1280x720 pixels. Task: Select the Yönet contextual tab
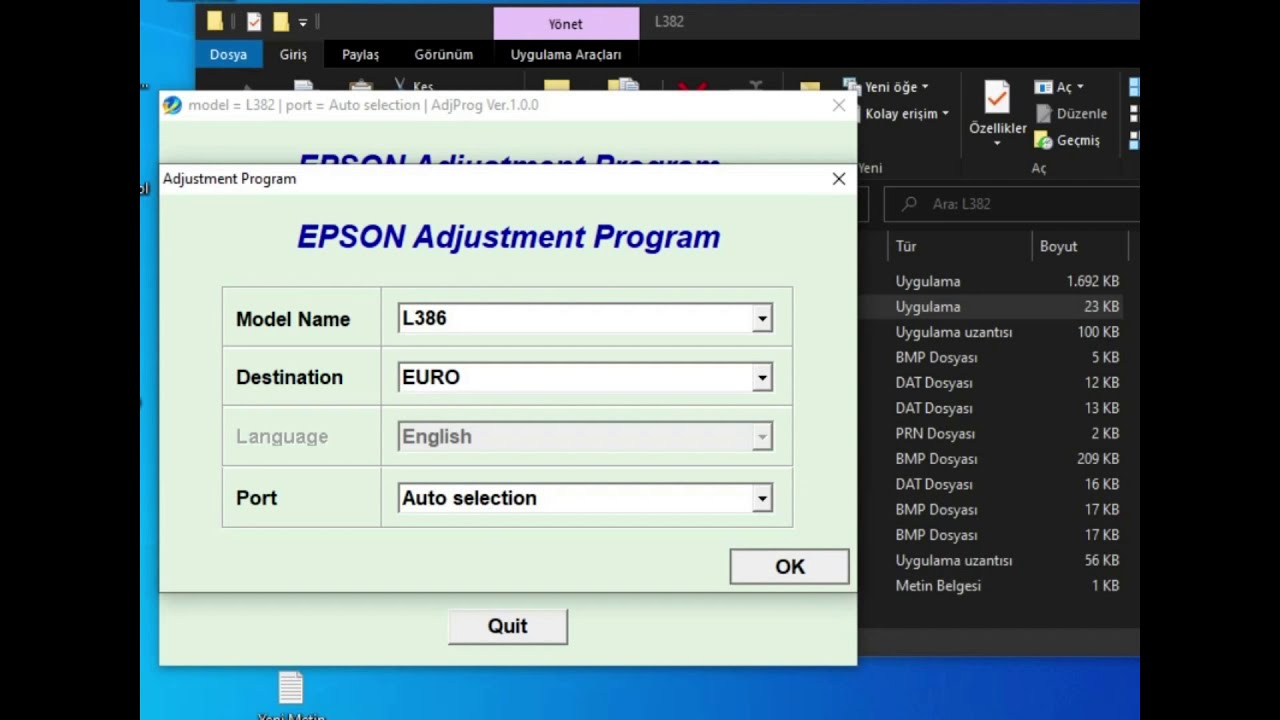566,24
